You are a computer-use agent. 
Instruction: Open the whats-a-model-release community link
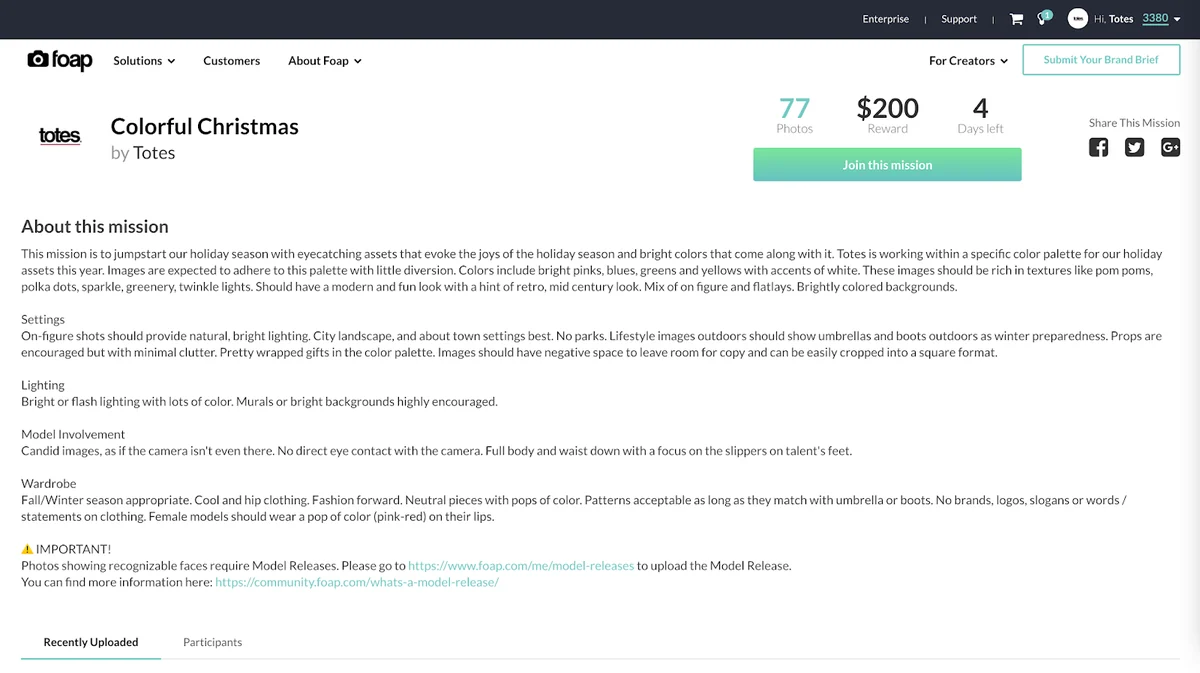[x=357, y=582]
